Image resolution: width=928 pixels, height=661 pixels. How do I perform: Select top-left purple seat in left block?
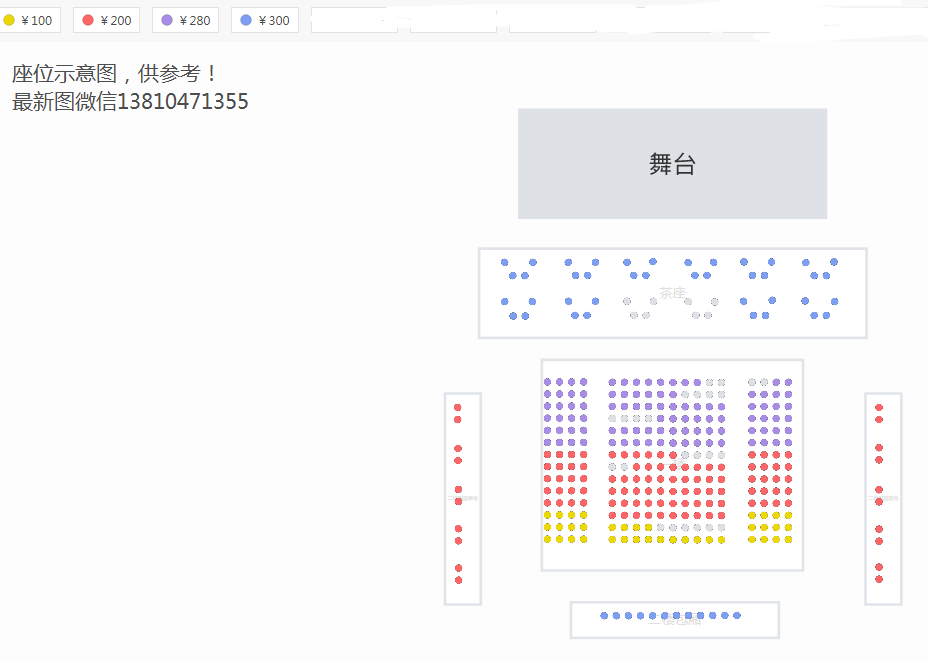pyautogui.click(x=547, y=382)
